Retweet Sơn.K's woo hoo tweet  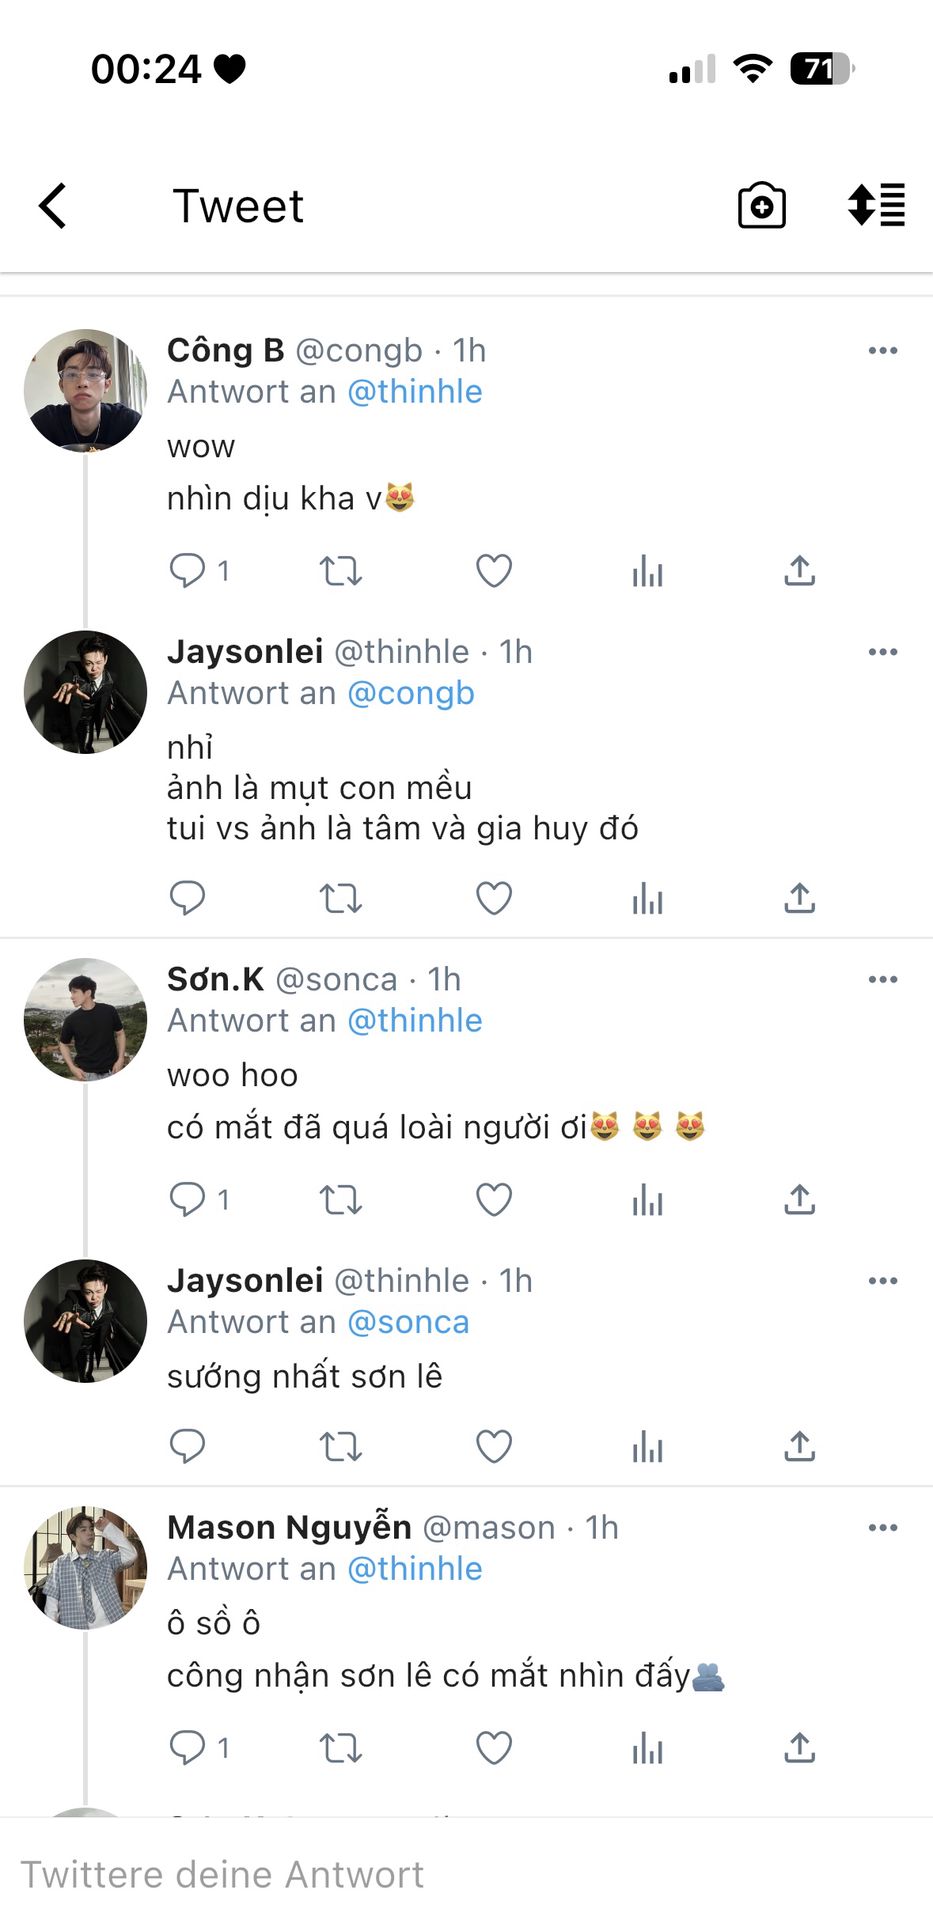tap(340, 1199)
